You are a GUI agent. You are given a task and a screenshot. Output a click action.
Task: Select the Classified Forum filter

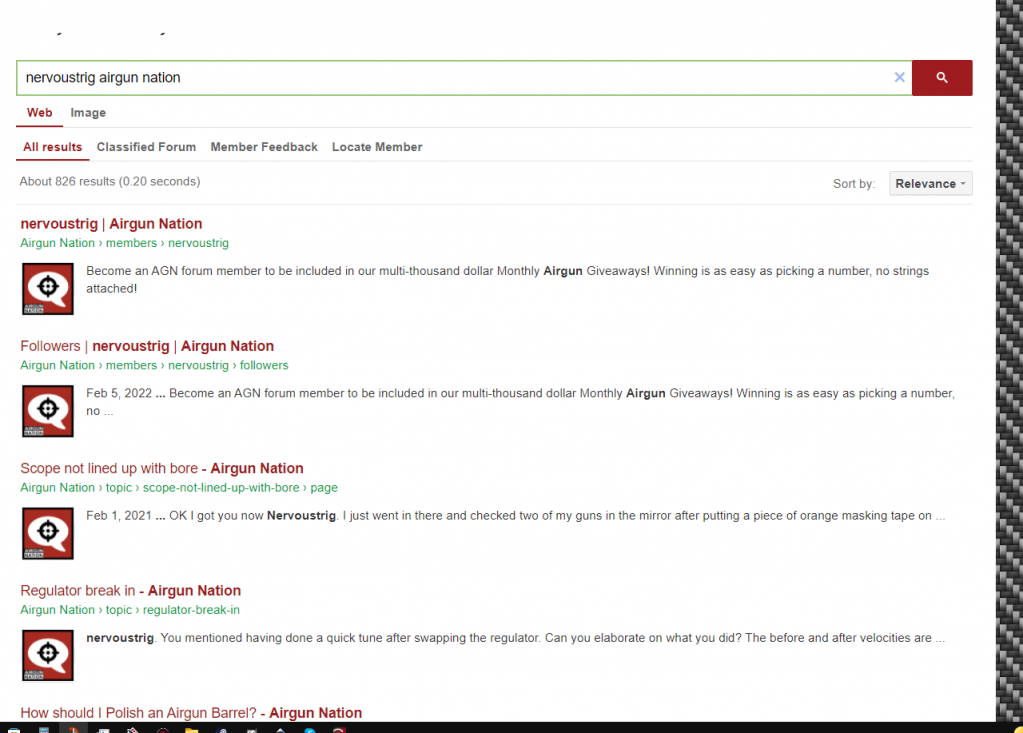(146, 147)
